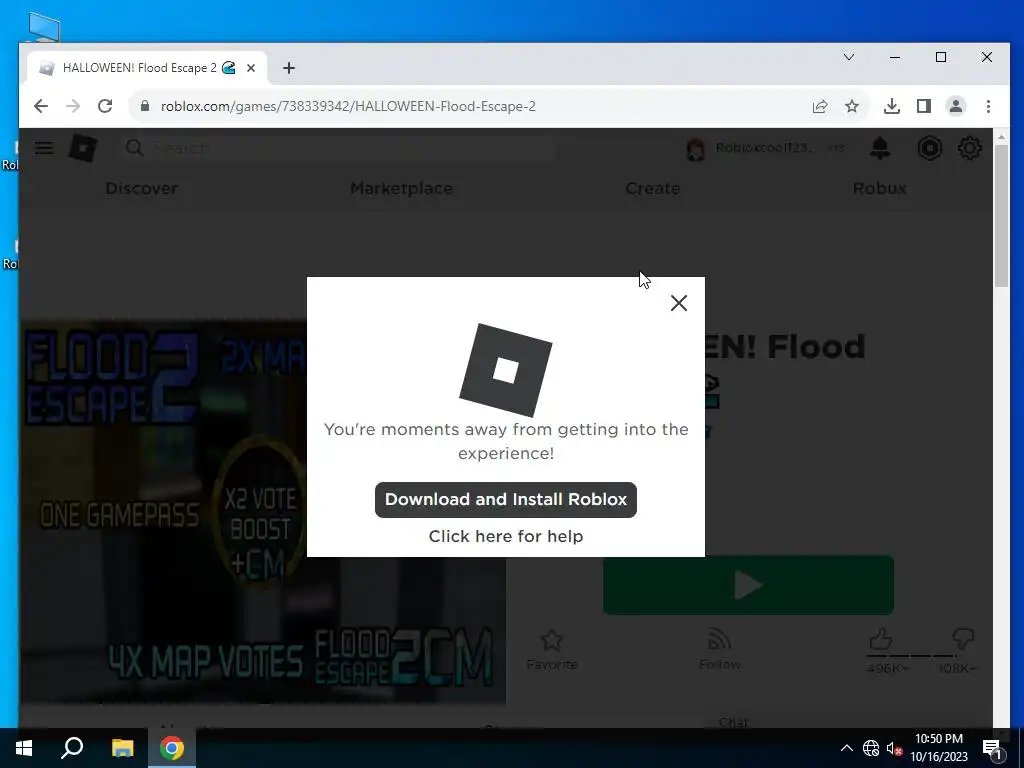Open Robux menu item
The image size is (1024, 768).
click(880, 188)
